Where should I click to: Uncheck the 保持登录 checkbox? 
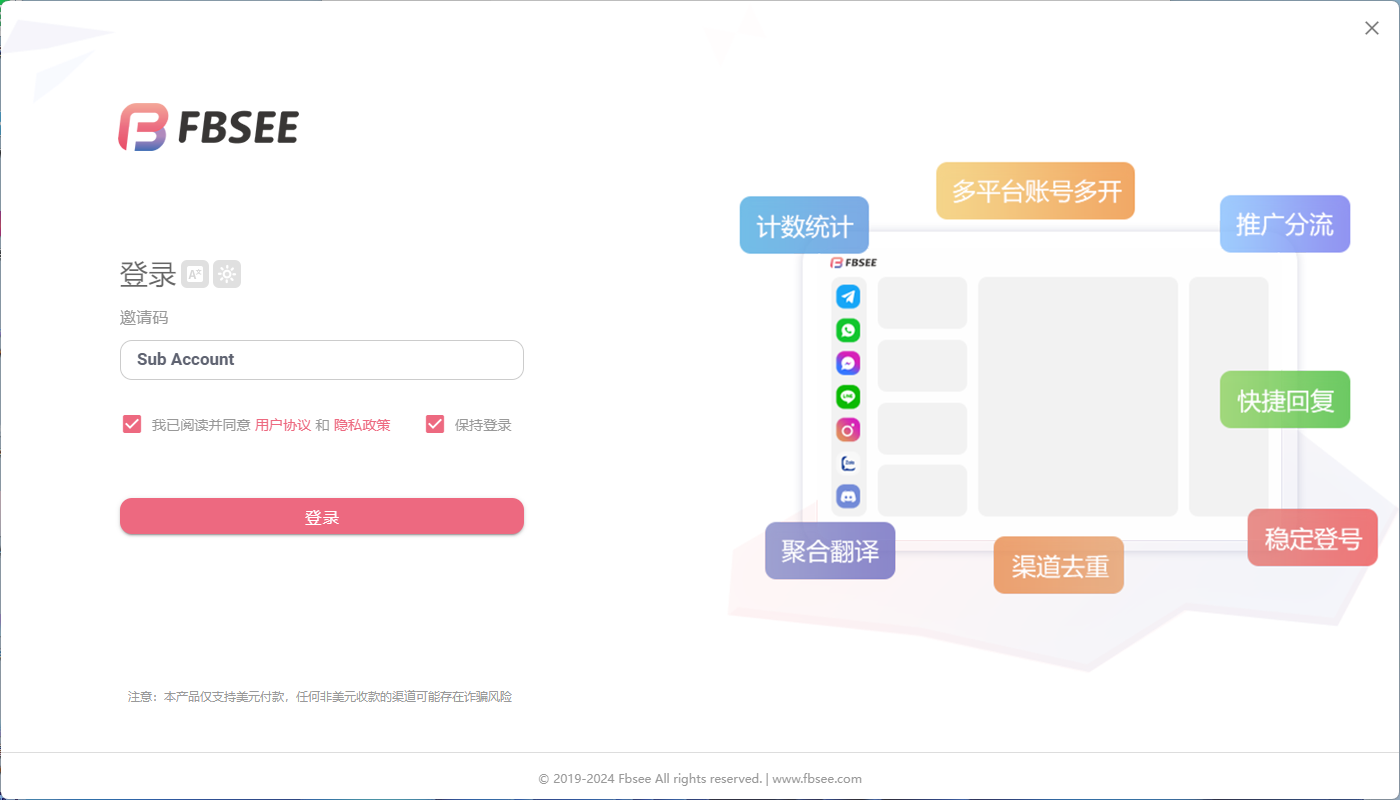click(x=435, y=424)
